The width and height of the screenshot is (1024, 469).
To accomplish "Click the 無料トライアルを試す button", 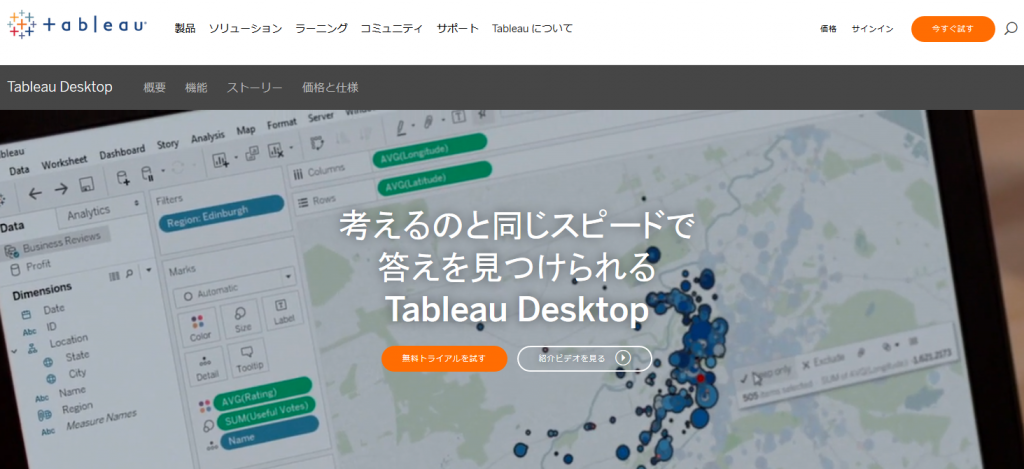I will [444, 359].
